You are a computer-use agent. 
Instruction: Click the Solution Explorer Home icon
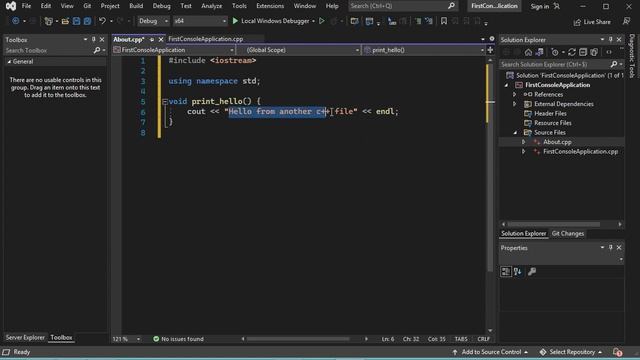[x=528, y=52]
